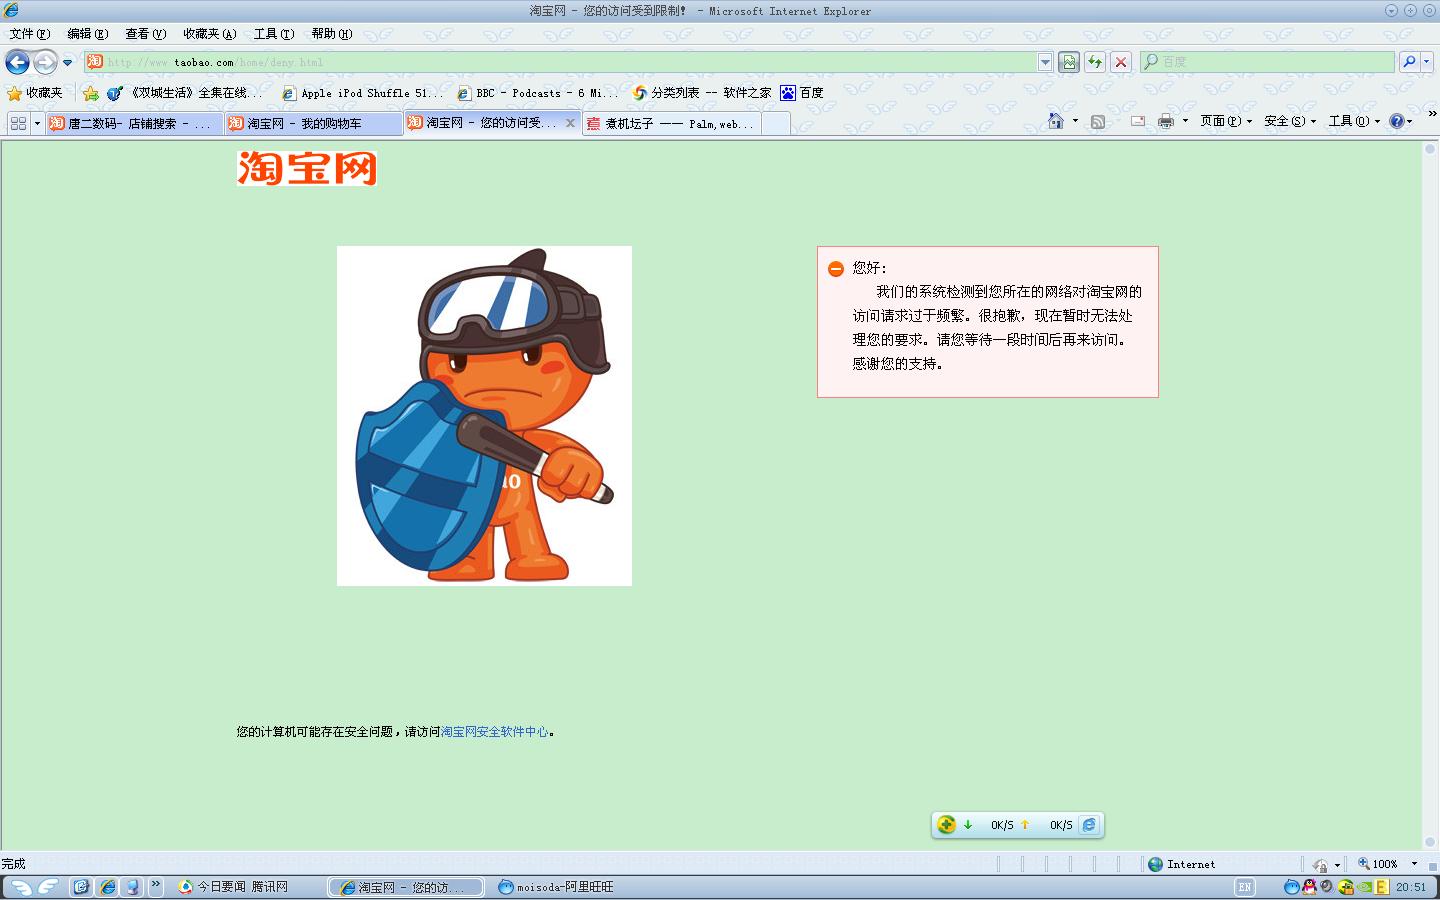This screenshot has width=1440, height=900.
Task: Open the 淘宝网安全软件中心 link
Action: [495, 732]
